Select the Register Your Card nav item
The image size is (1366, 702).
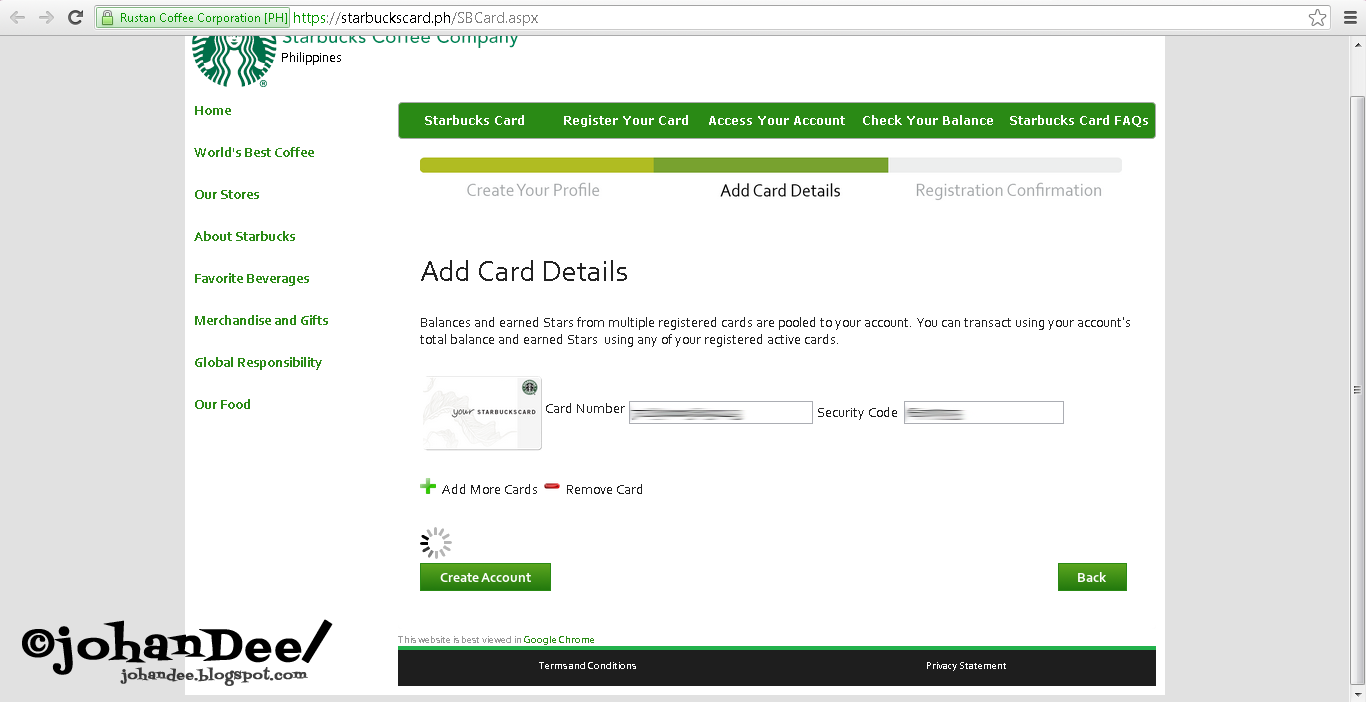coord(625,120)
